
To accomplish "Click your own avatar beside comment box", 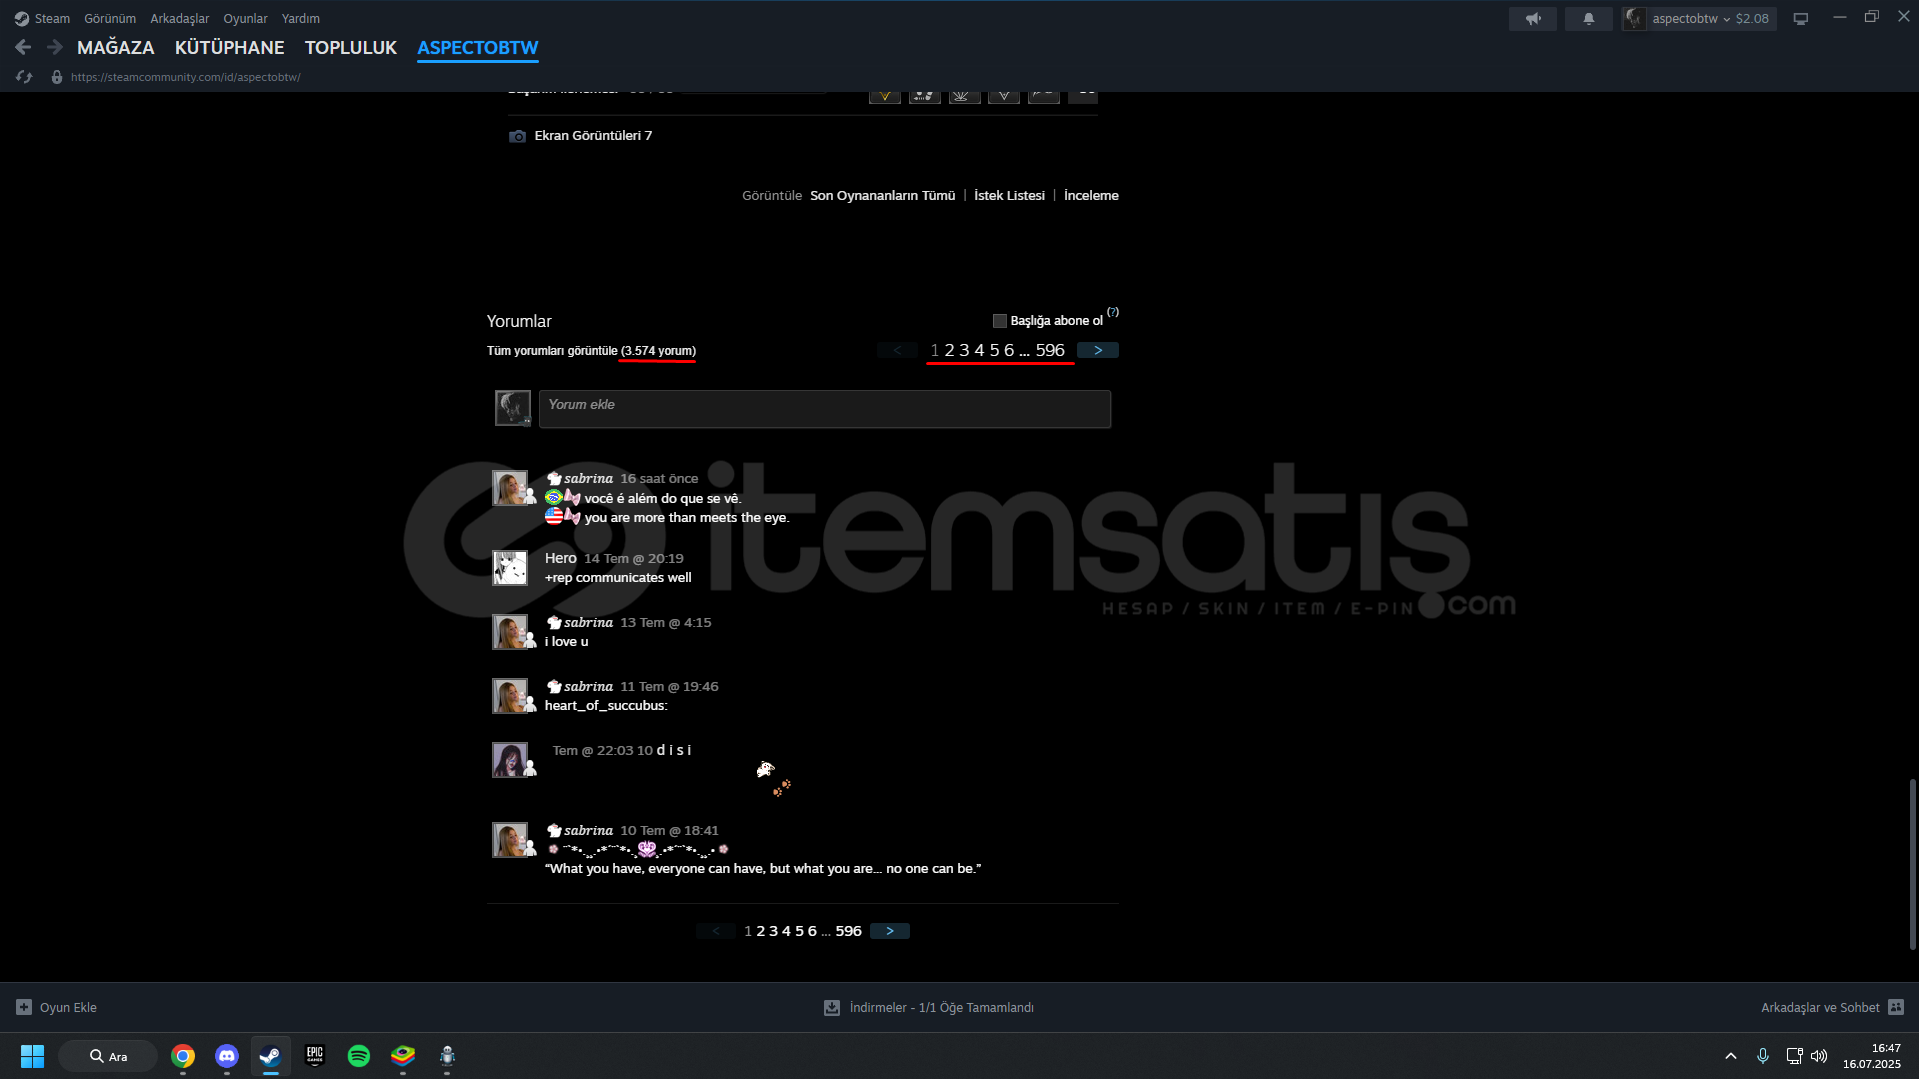I will tap(513, 408).
